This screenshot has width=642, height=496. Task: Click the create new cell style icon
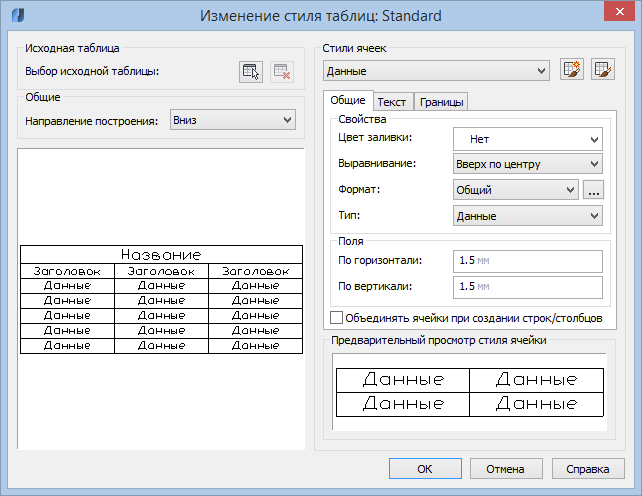572,70
